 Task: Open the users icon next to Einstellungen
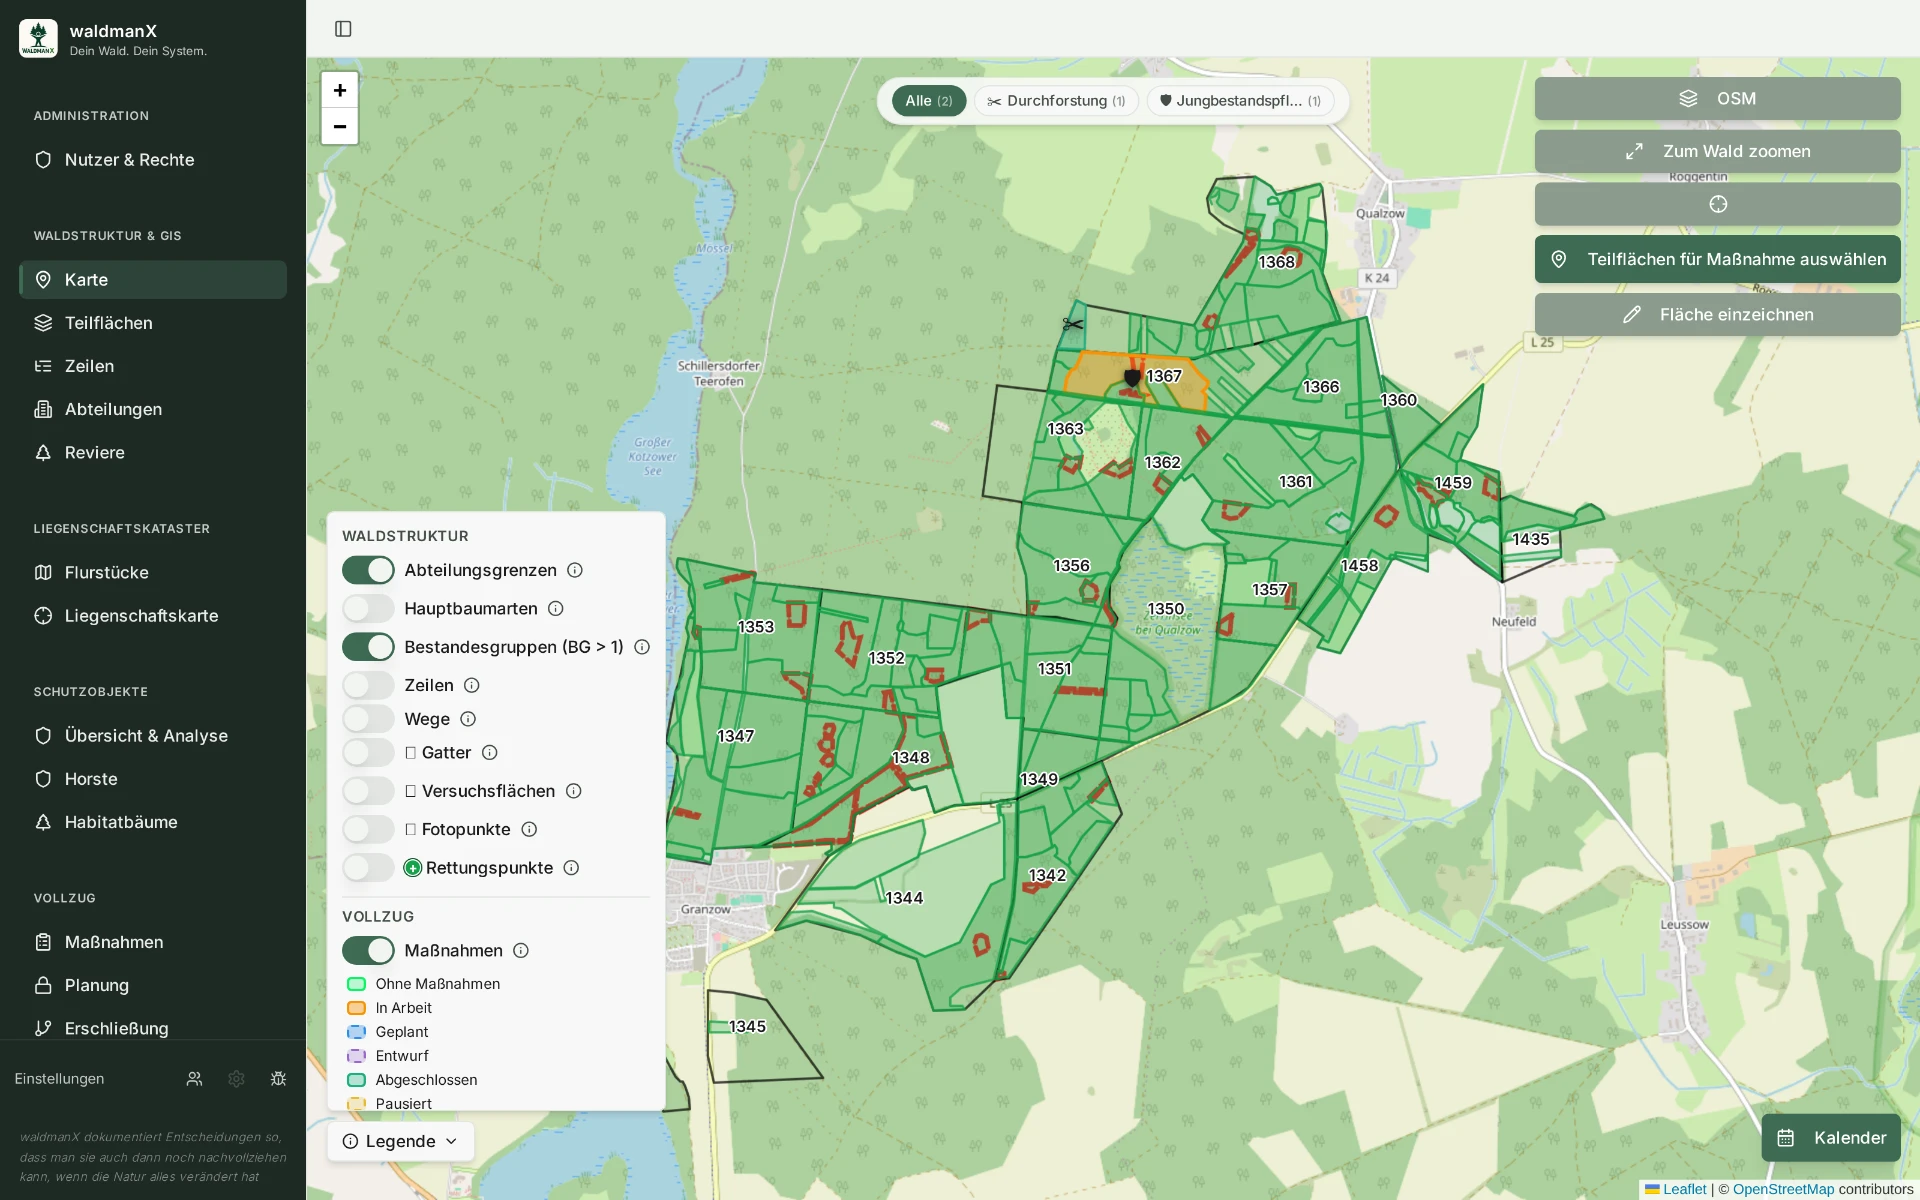coord(194,1079)
